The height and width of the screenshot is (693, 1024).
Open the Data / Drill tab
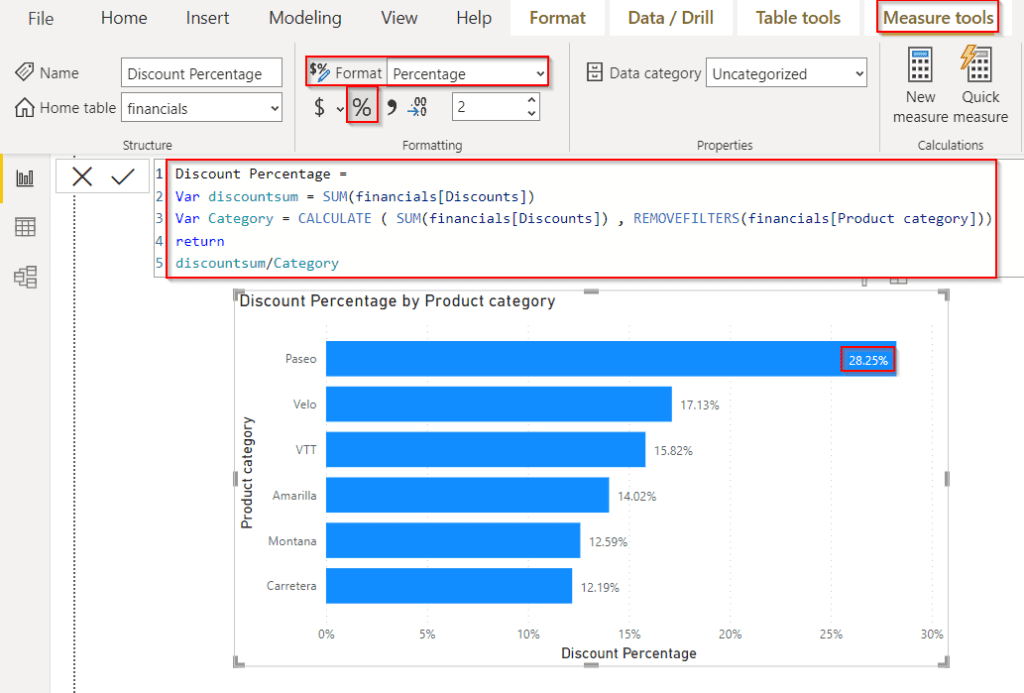670,18
